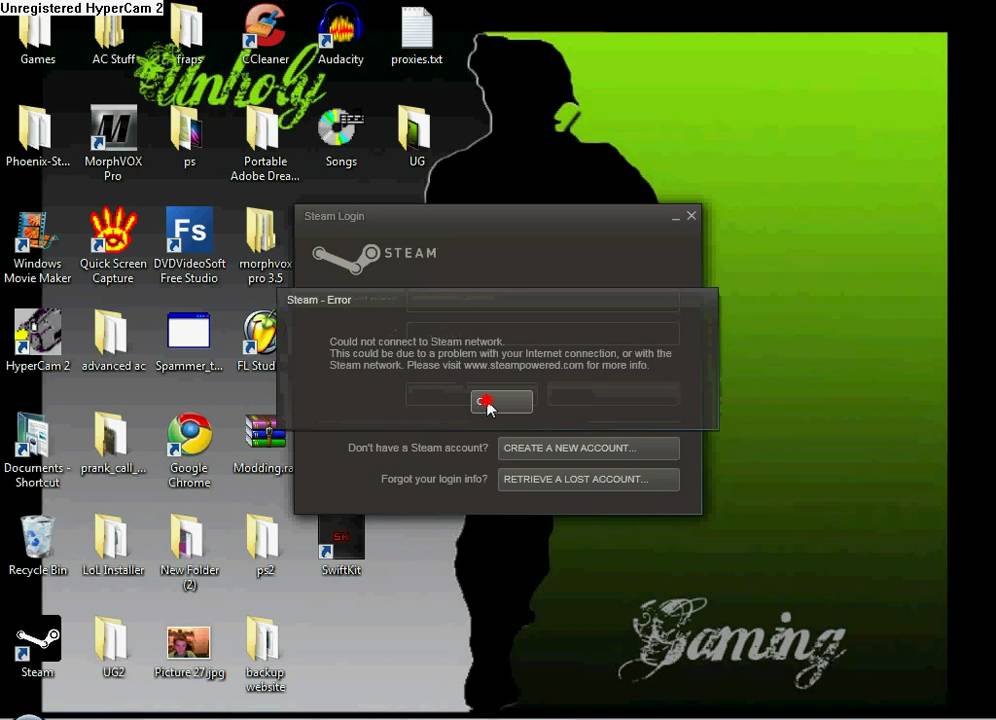Open the fraps folder icon
Viewport: 996px width, 720px height.
click(x=189, y=35)
